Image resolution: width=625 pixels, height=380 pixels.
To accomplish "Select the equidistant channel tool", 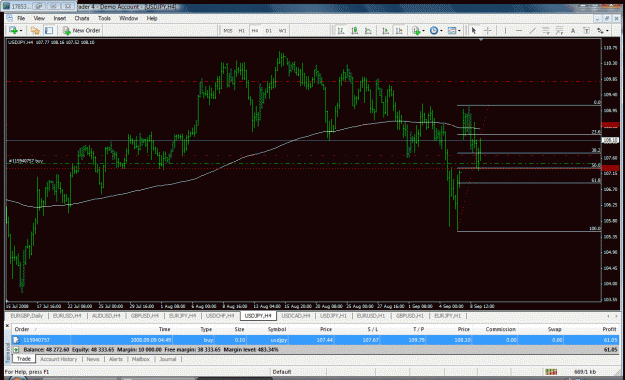I will (x=546, y=31).
